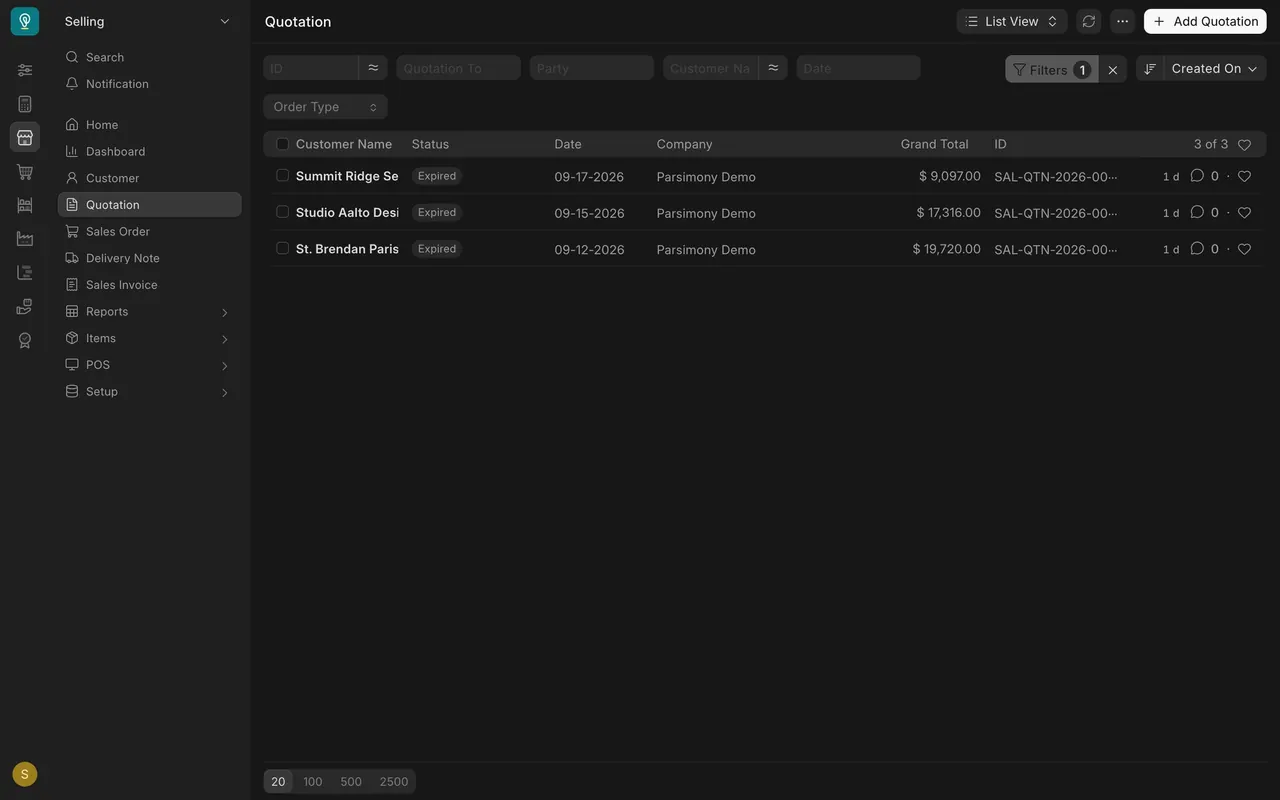Expand the Items sidebar section

pyautogui.click(x=149, y=338)
